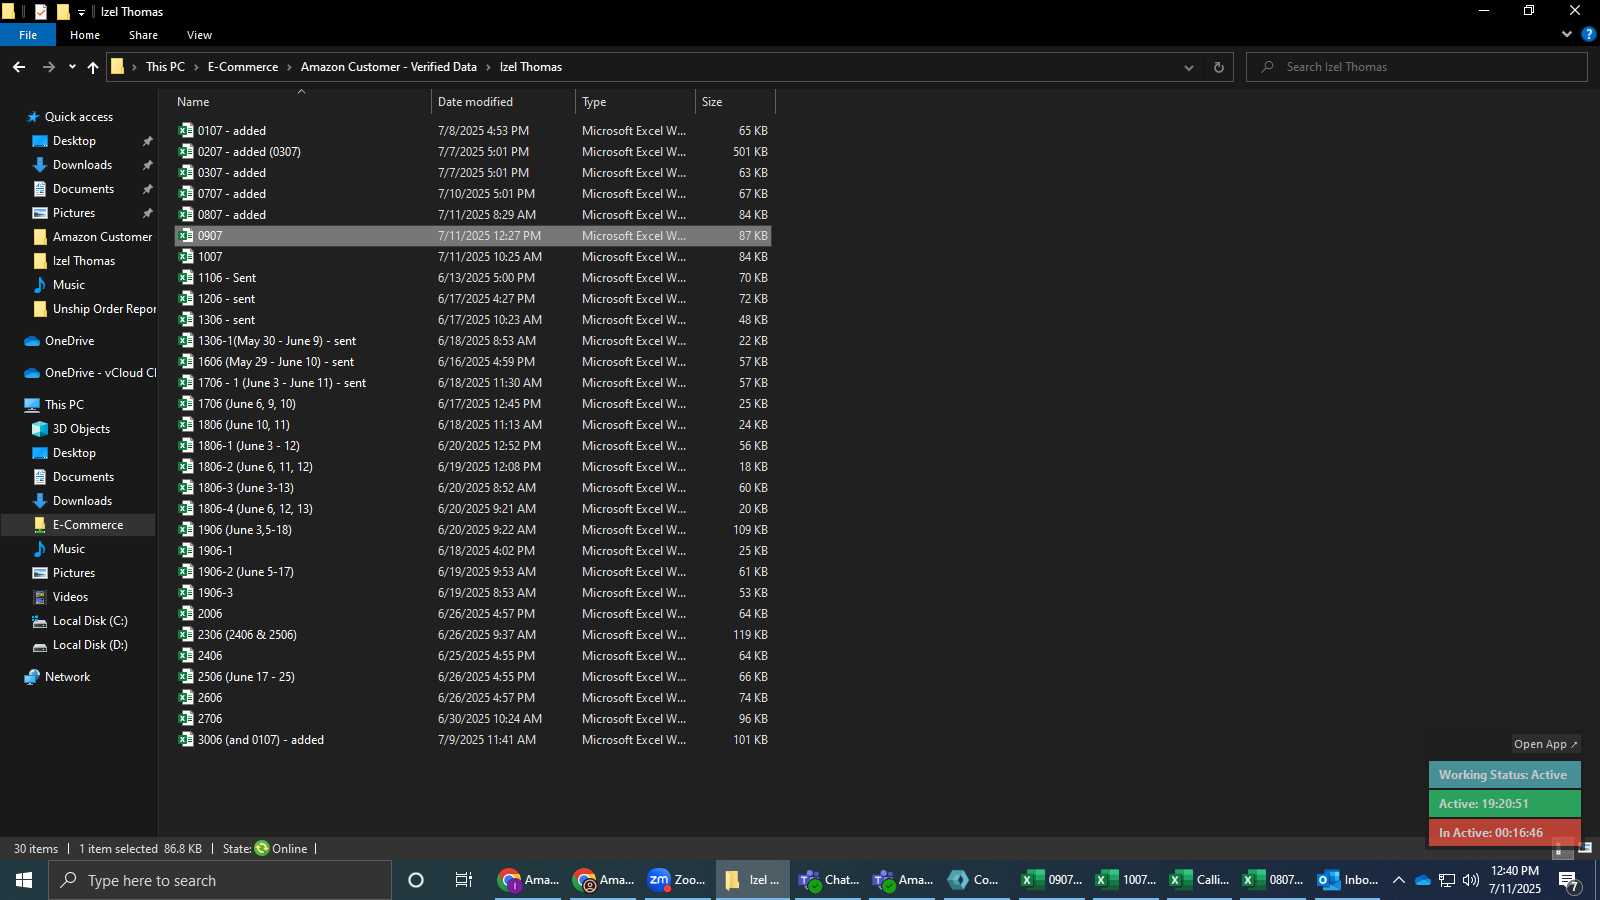Open OneDrive in navigation pane
The image size is (1600, 900).
tap(69, 341)
